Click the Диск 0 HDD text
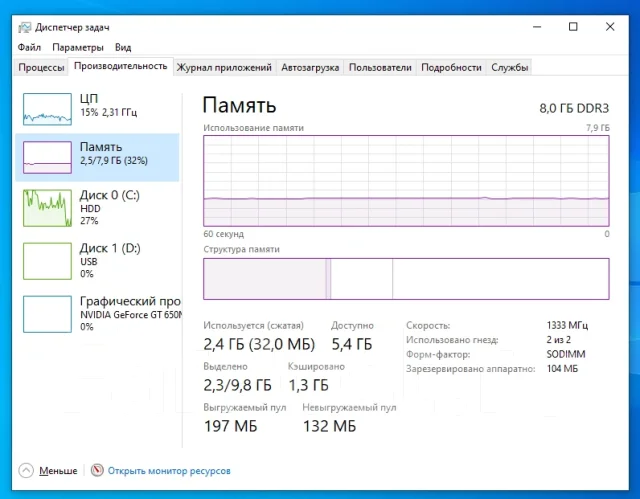The image size is (640, 499). [90, 208]
